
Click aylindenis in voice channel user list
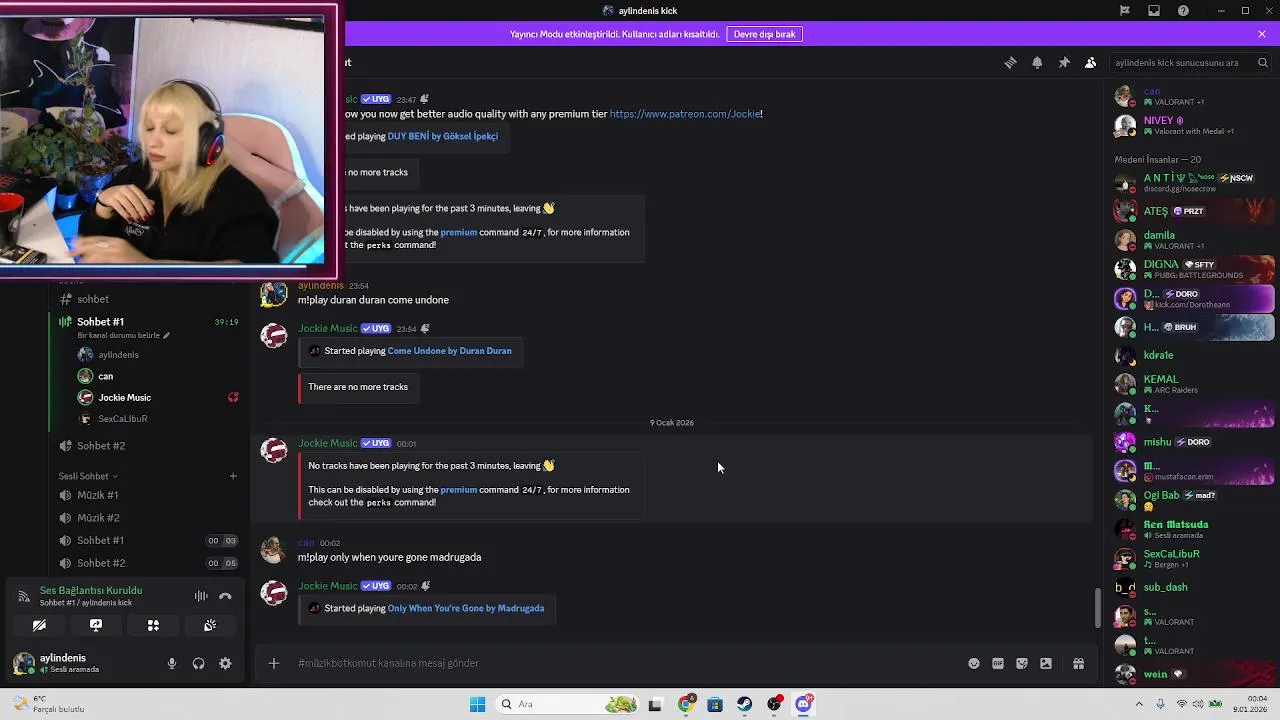pos(118,355)
